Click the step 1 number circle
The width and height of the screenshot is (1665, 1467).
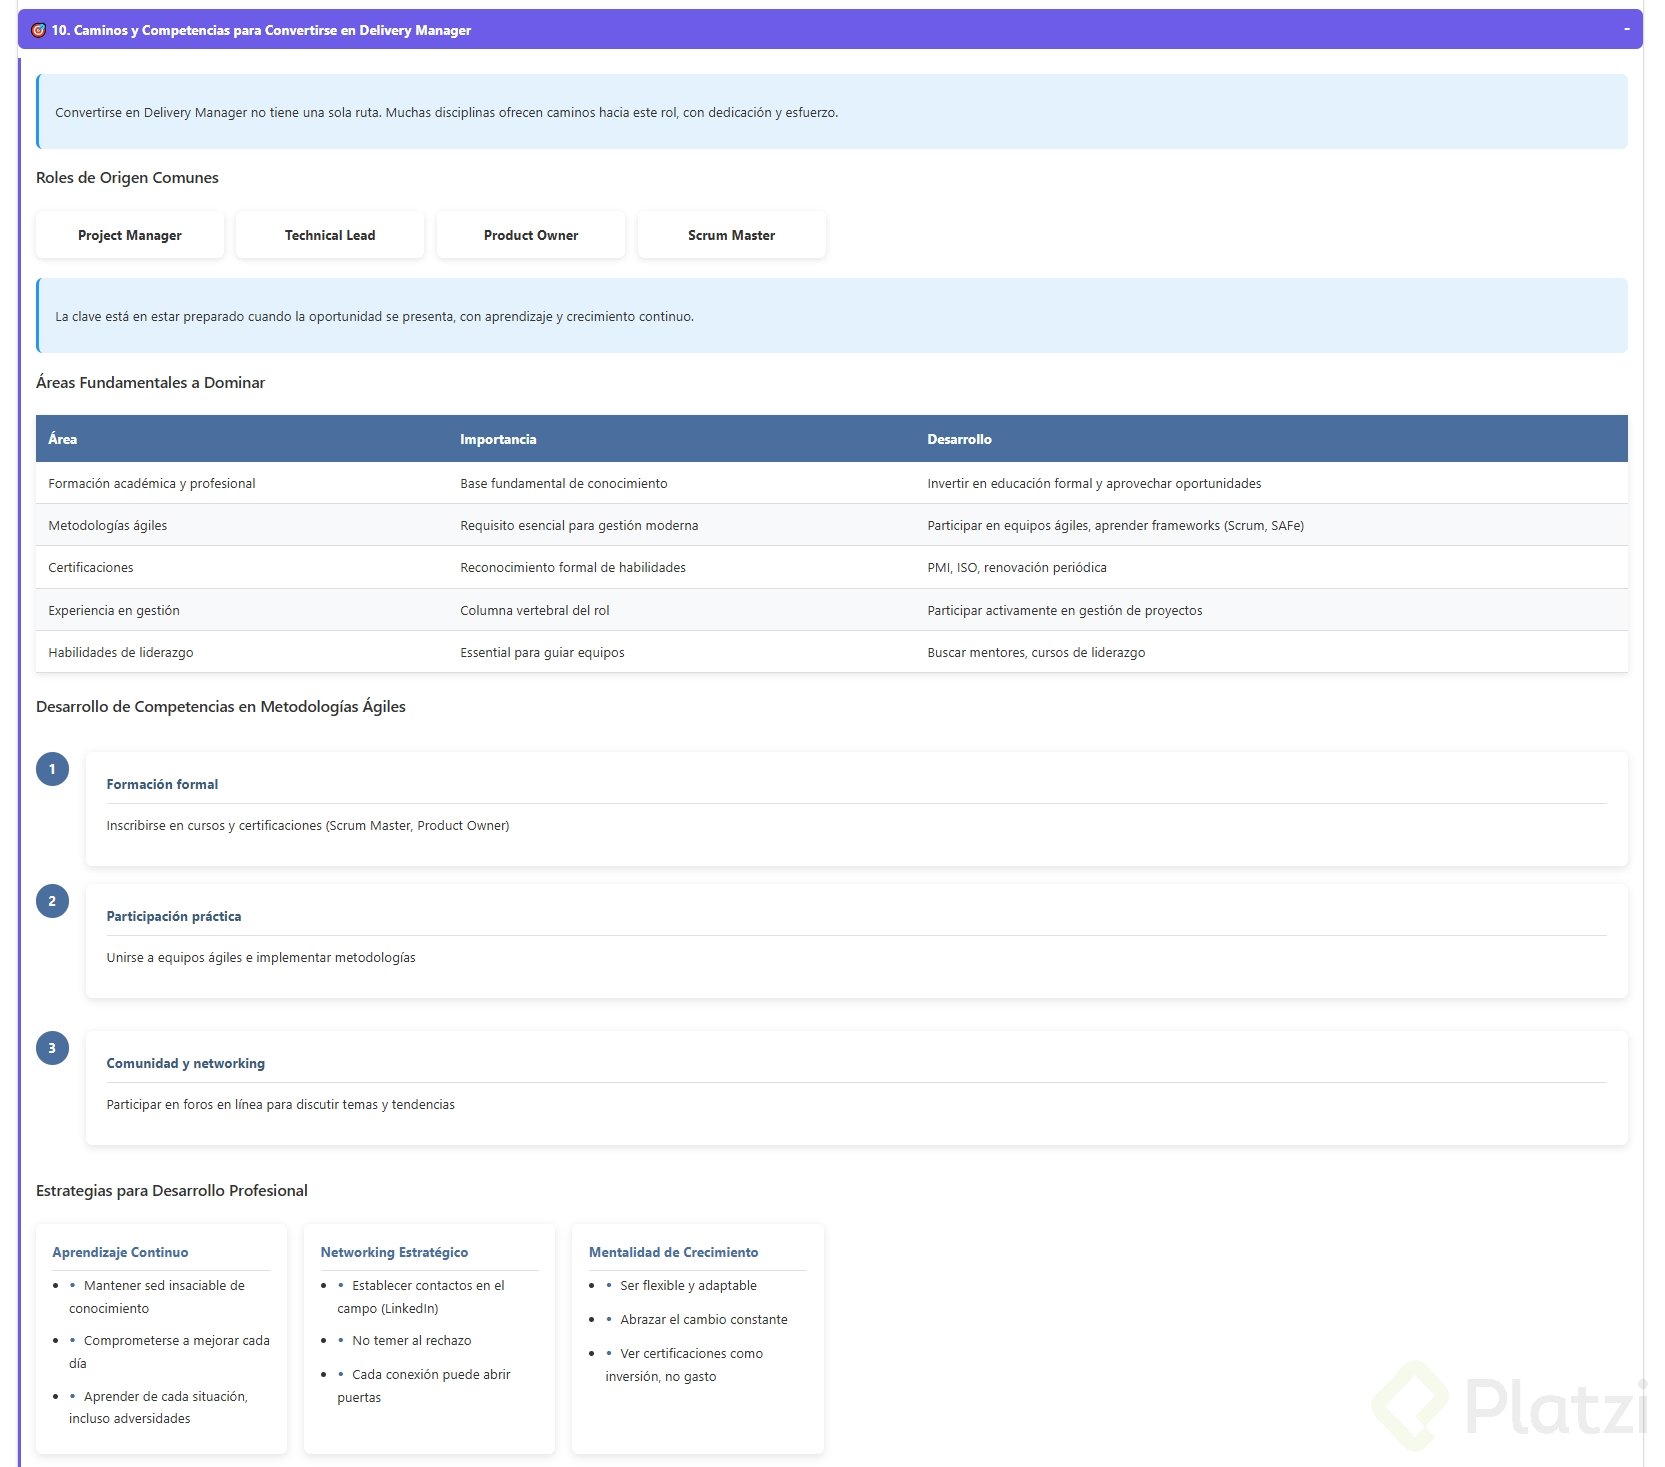coord(52,769)
